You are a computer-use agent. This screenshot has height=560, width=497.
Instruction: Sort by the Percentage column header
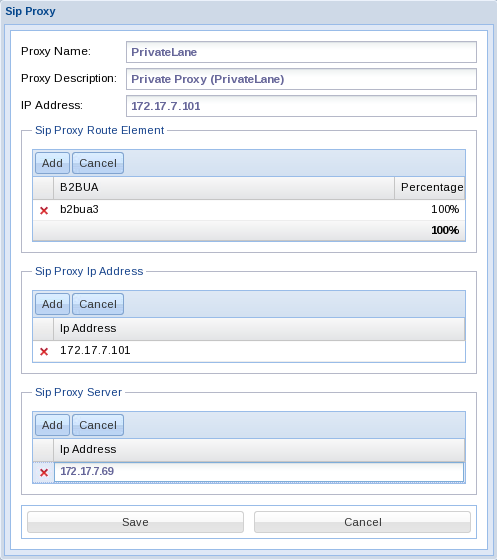click(430, 188)
